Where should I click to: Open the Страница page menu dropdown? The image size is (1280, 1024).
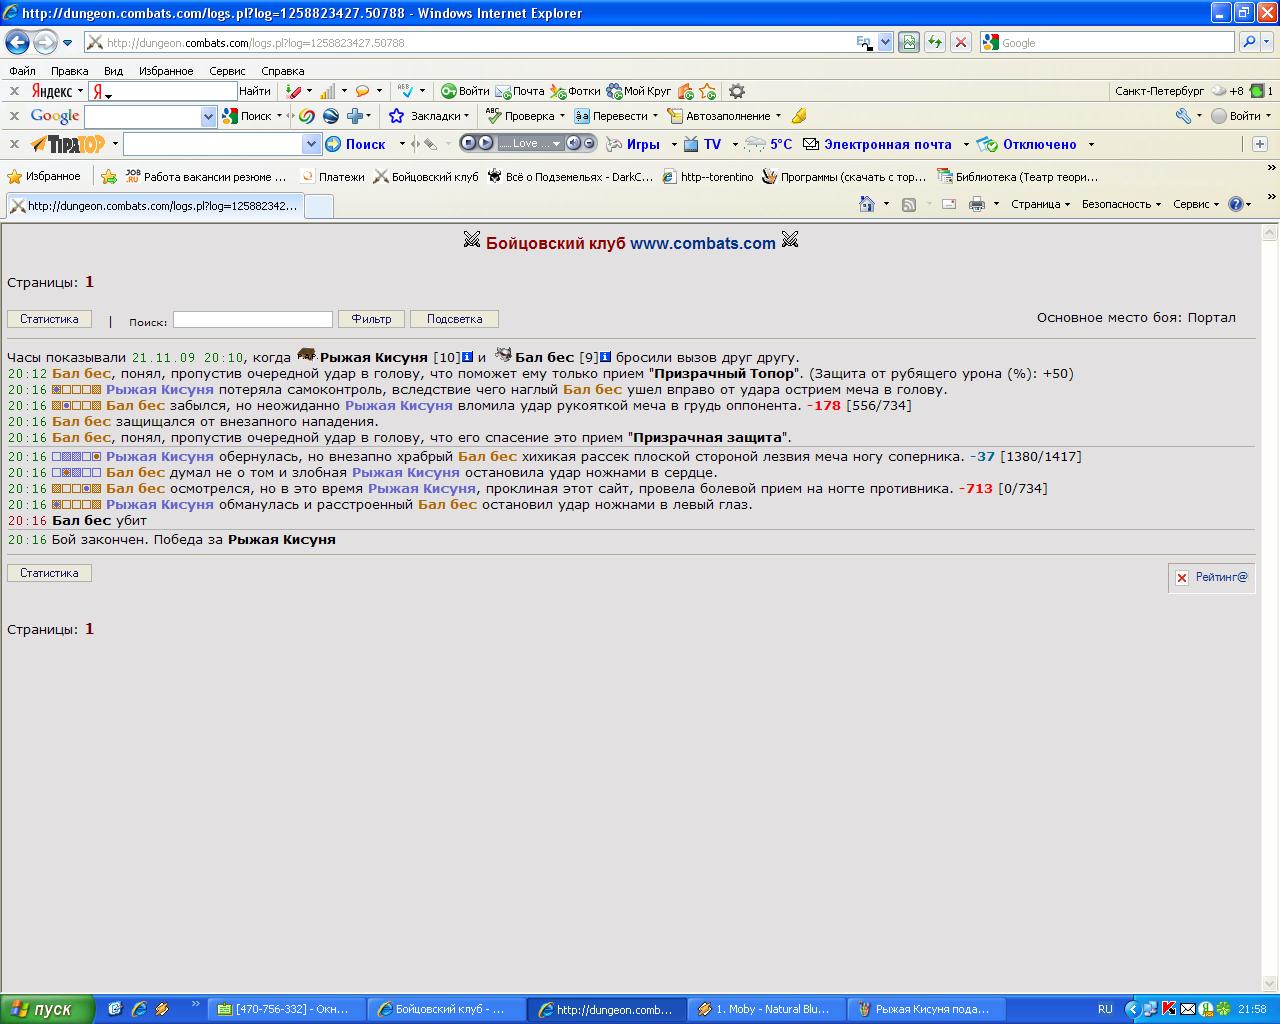pos(1040,204)
